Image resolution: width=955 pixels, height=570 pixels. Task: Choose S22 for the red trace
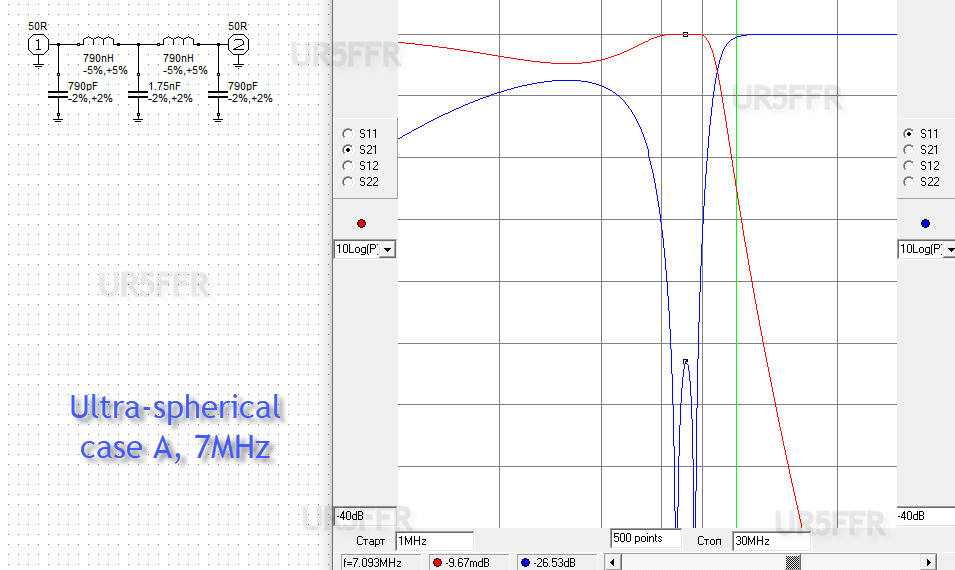pos(348,181)
